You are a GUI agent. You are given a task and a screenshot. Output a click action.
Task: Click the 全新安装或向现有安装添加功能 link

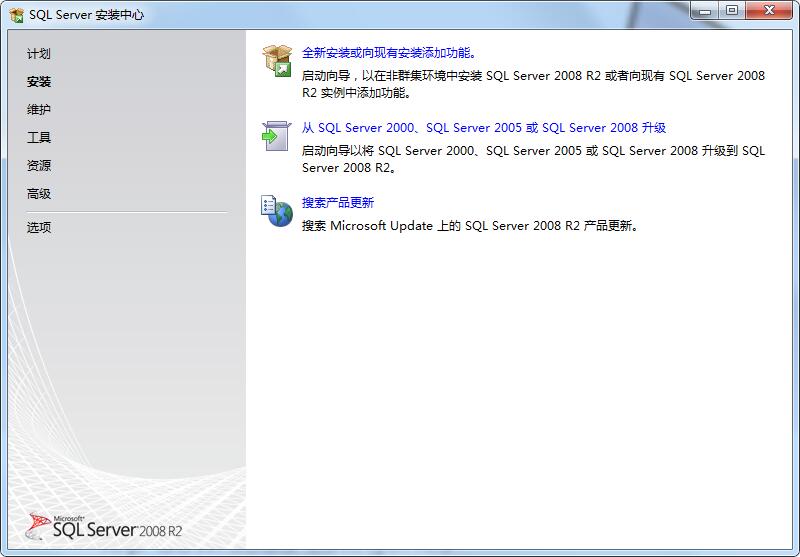click(389, 53)
